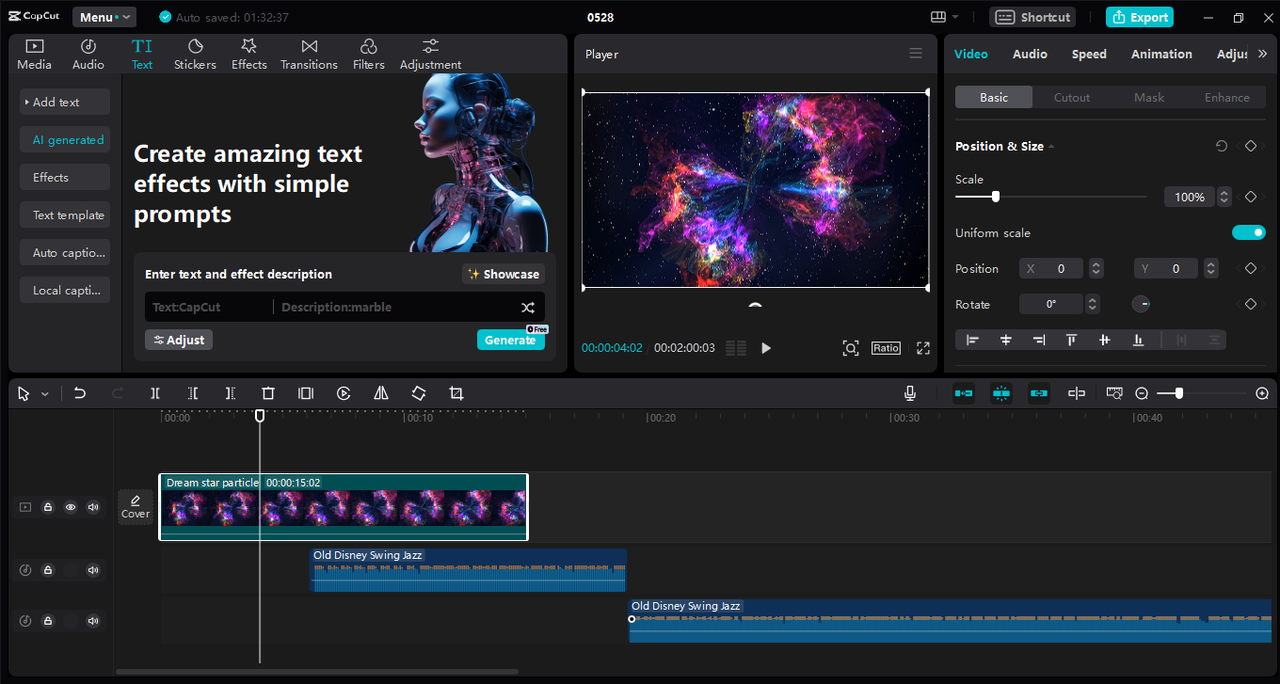Viewport: 1280px width, 684px height.
Task: Click the Adjust button
Action: coord(179,340)
